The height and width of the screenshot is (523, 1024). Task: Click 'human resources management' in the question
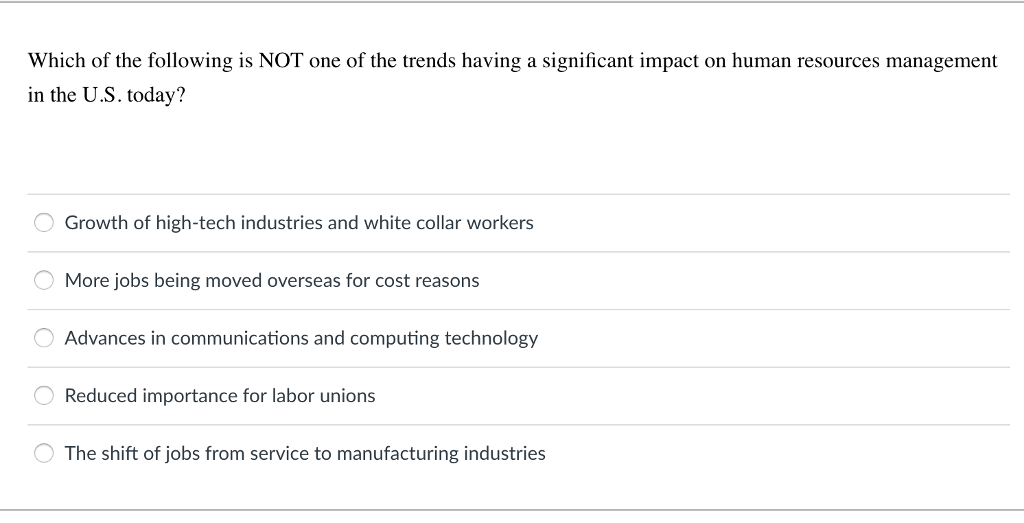point(865,61)
